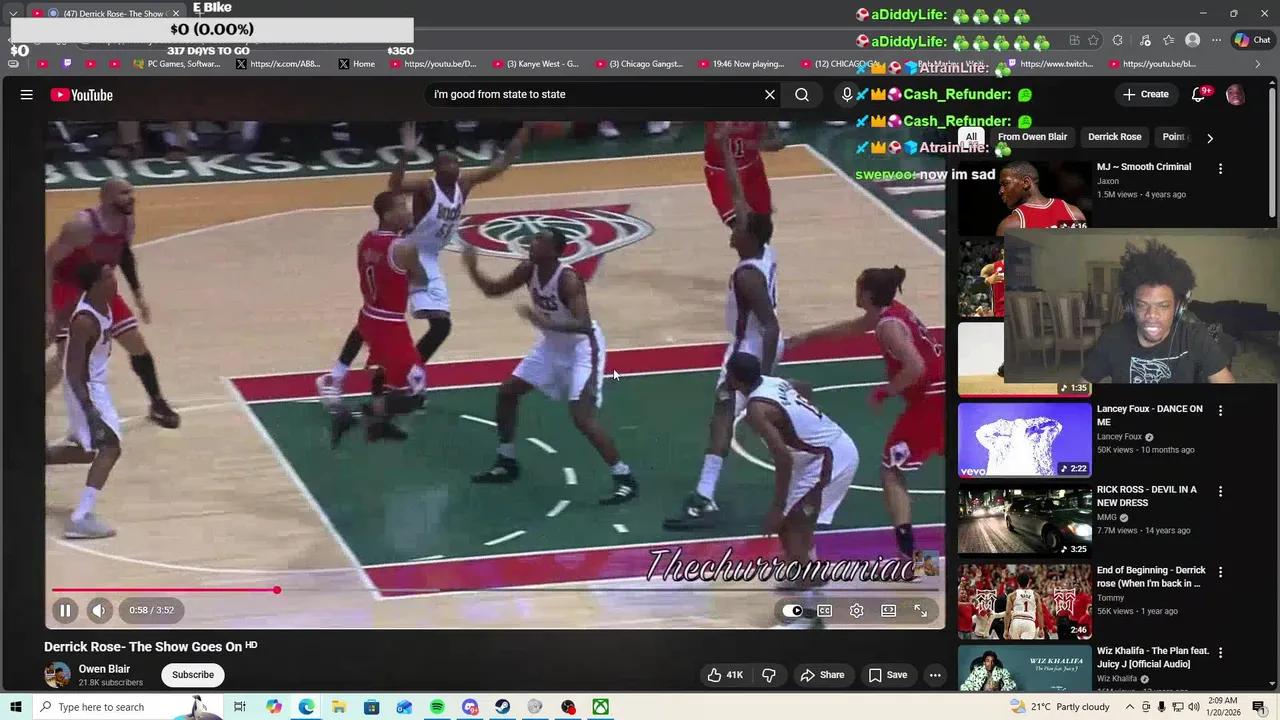The image size is (1280, 720).
Task: Open Xbox app from taskbar
Action: pyautogui.click(x=600, y=707)
